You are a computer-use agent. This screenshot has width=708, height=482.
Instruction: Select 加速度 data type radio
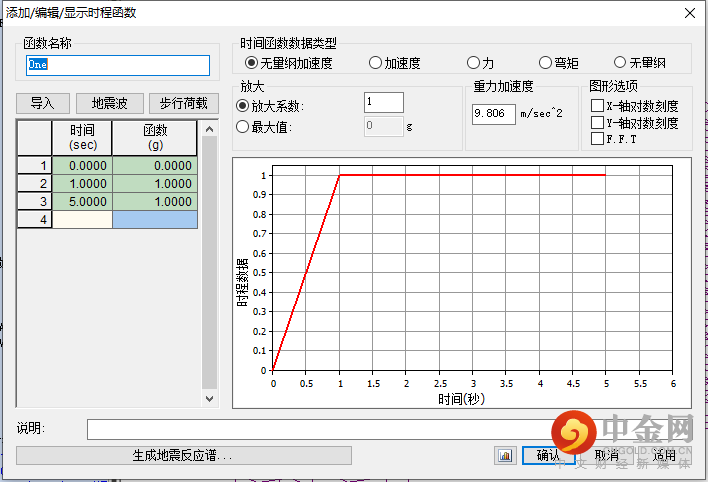375,63
